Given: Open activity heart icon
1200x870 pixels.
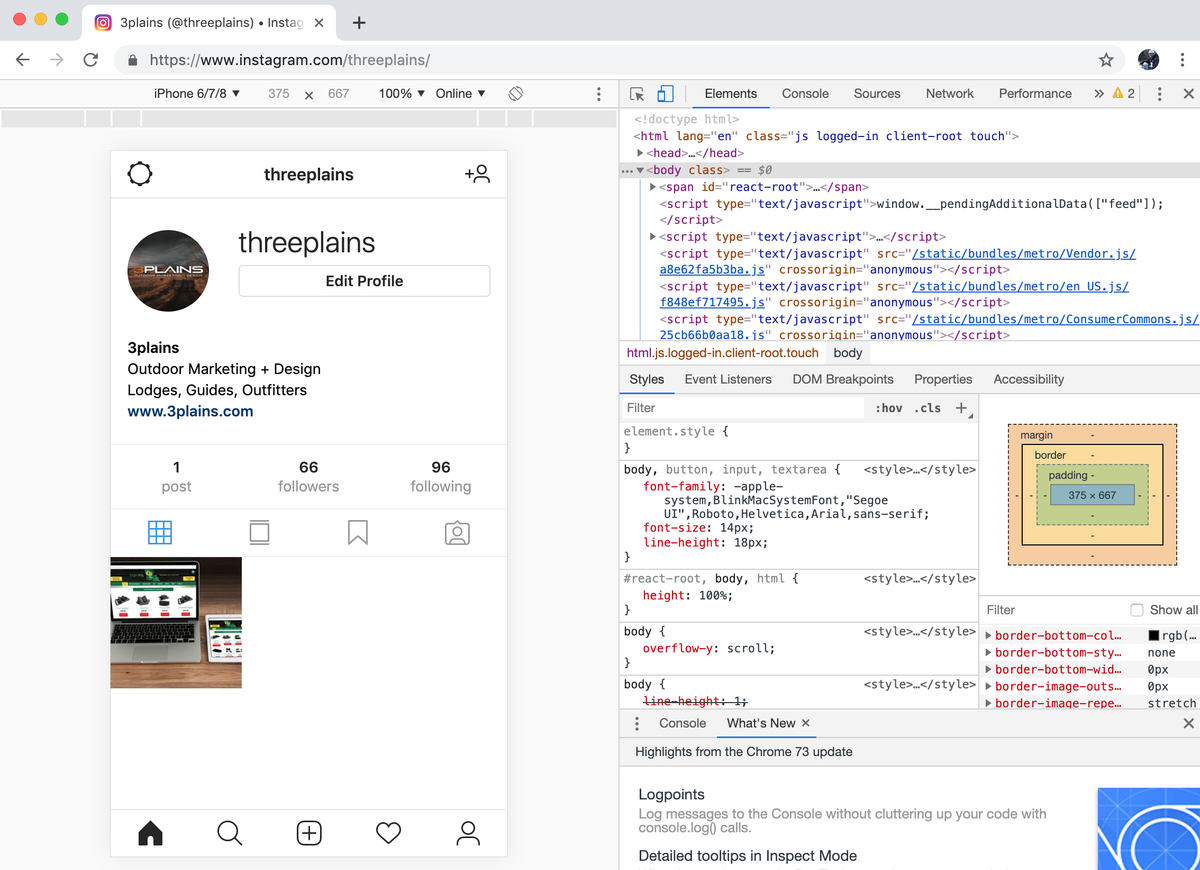Looking at the screenshot, I should pyautogui.click(x=388, y=832).
